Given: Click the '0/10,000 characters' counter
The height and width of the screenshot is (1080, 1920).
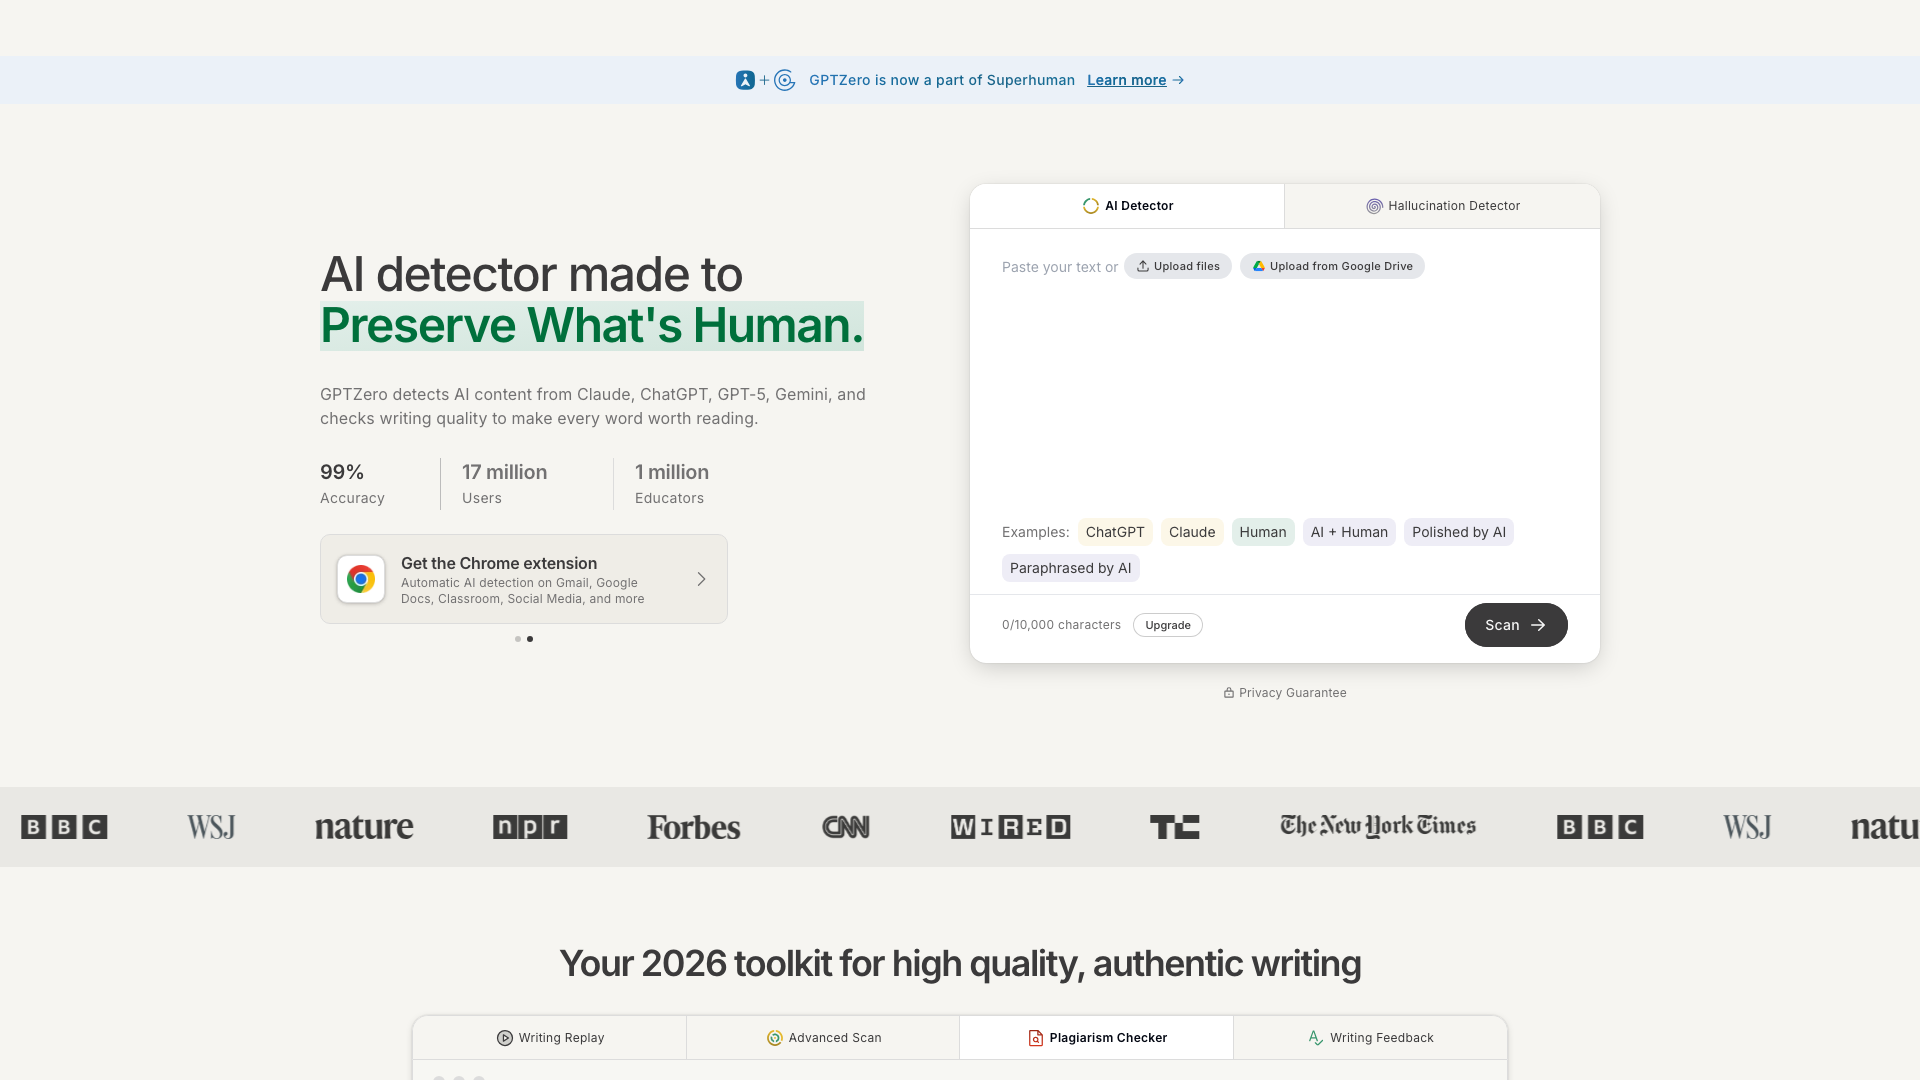Looking at the screenshot, I should [1061, 625].
